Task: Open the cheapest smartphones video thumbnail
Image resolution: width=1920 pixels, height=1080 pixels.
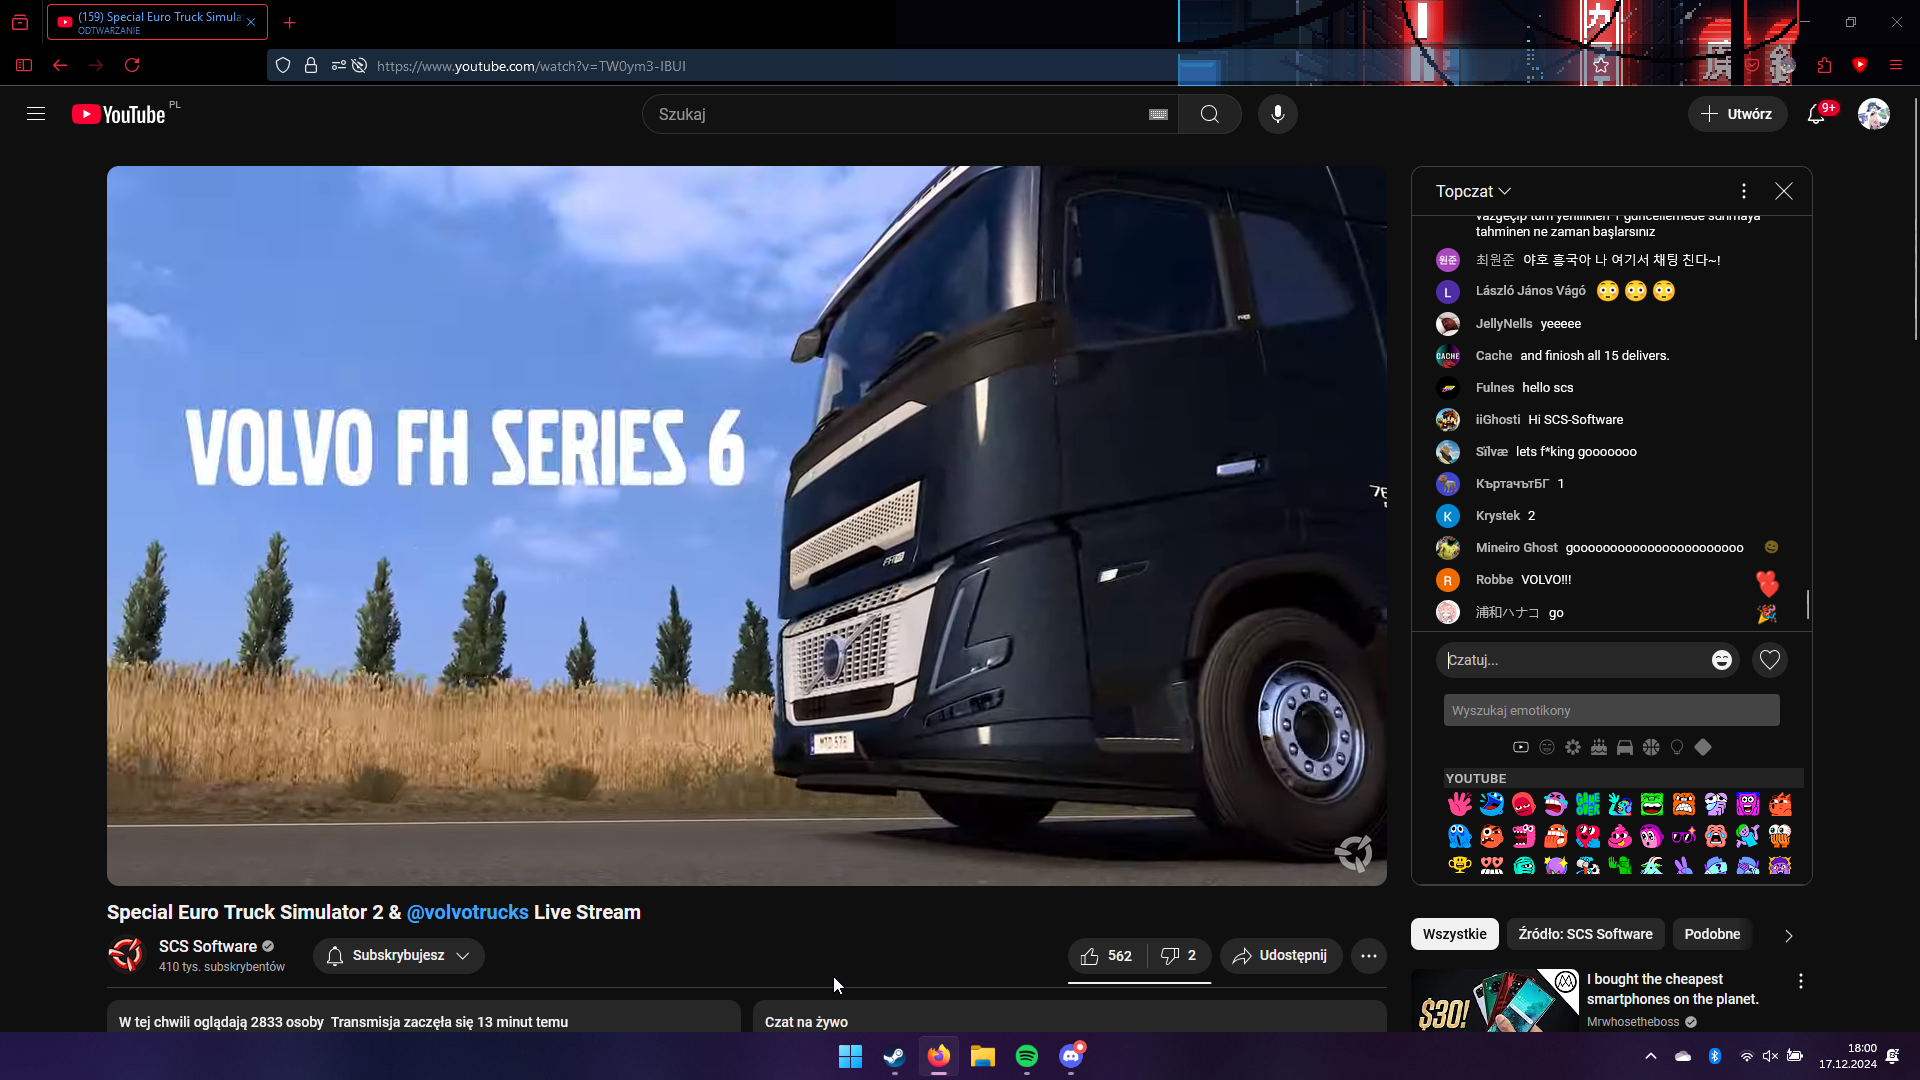Action: [1495, 1000]
